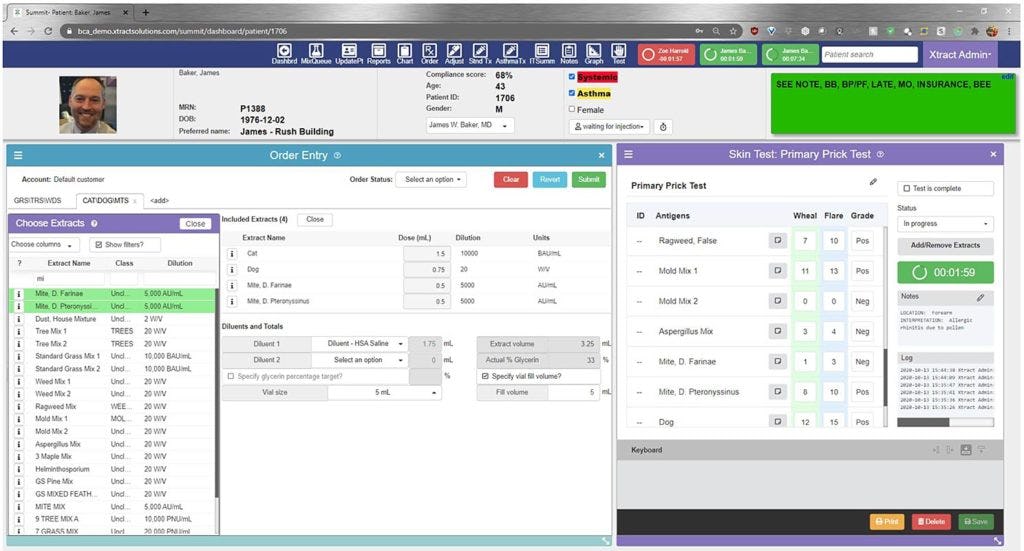This screenshot has width=1024, height=551.
Task: Open the MixQueue flask icon
Action: pos(316,54)
